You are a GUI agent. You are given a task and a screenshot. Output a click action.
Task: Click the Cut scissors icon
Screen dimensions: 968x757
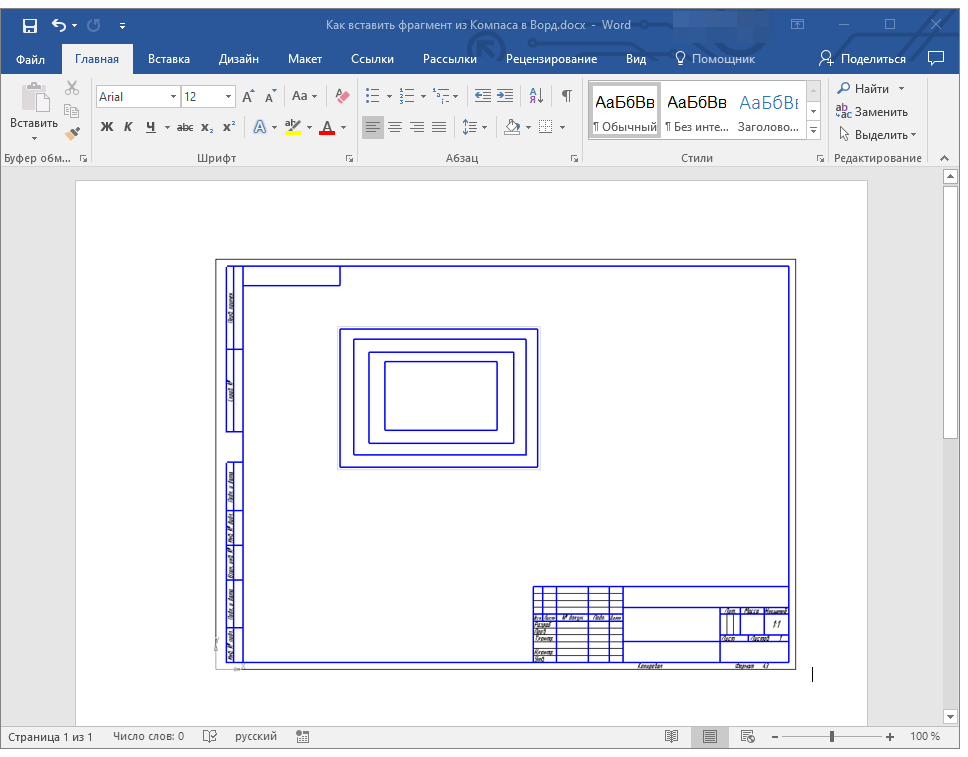tap(72, 89)
